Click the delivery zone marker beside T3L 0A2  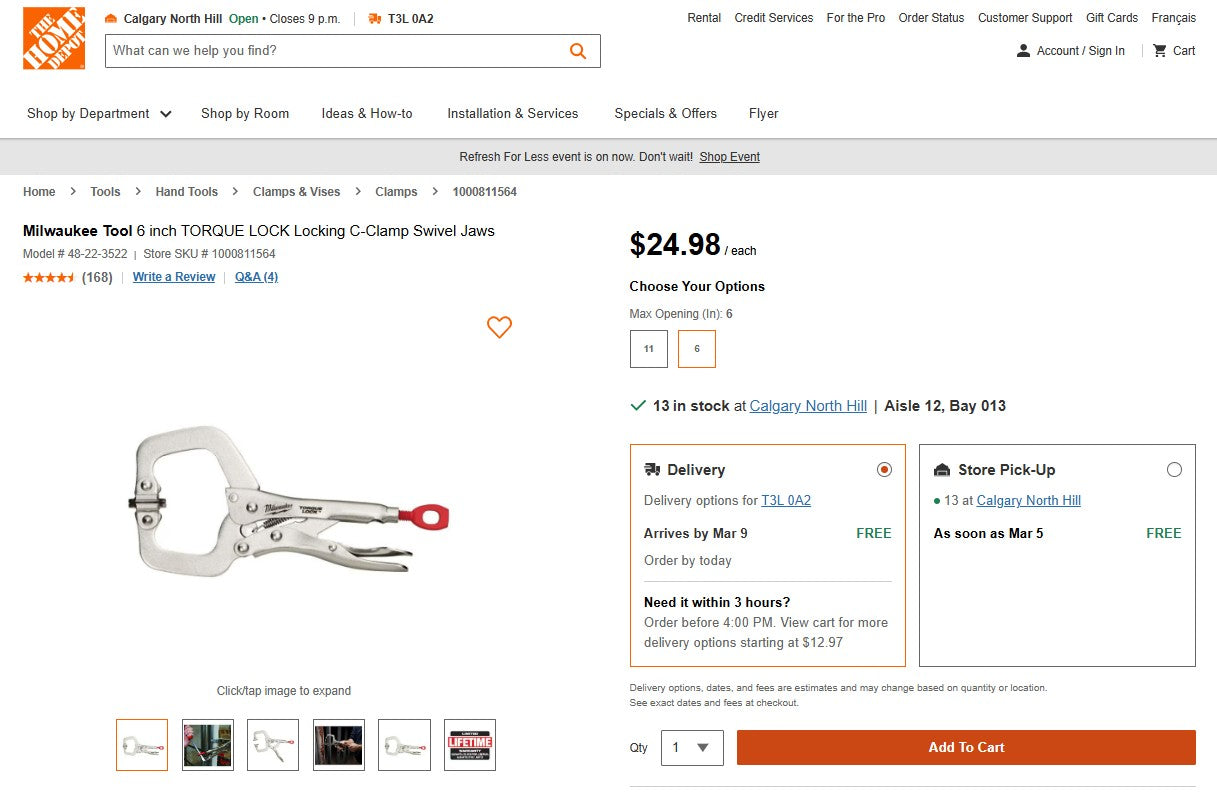click(x=373, y=17)
